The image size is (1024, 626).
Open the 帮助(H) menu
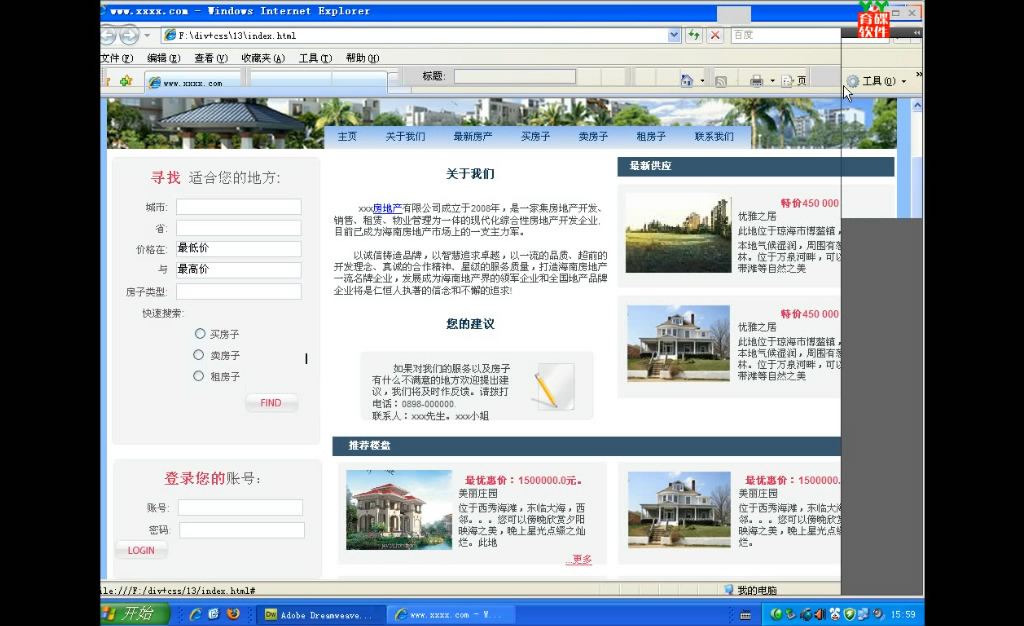(x=362, y=58)
